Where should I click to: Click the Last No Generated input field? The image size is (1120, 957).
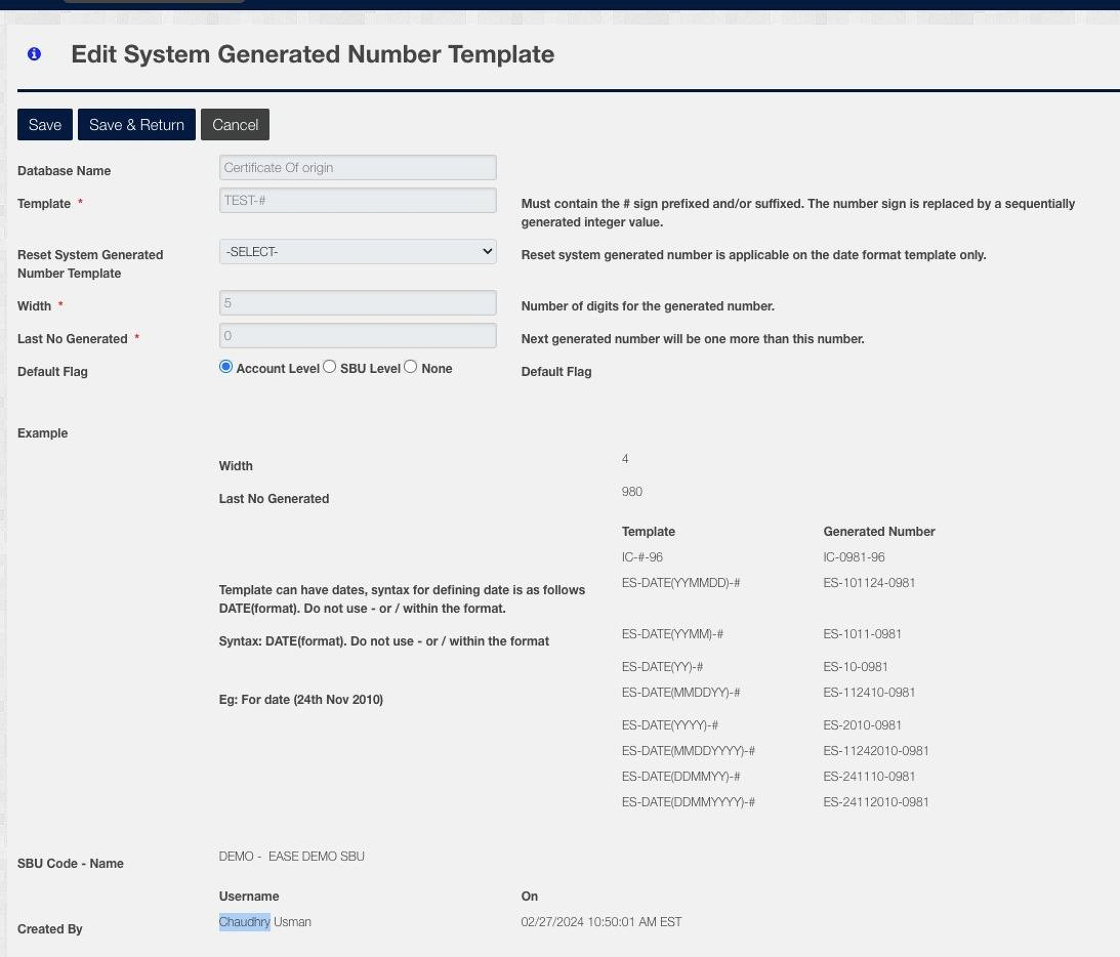[x=358, y=336]
